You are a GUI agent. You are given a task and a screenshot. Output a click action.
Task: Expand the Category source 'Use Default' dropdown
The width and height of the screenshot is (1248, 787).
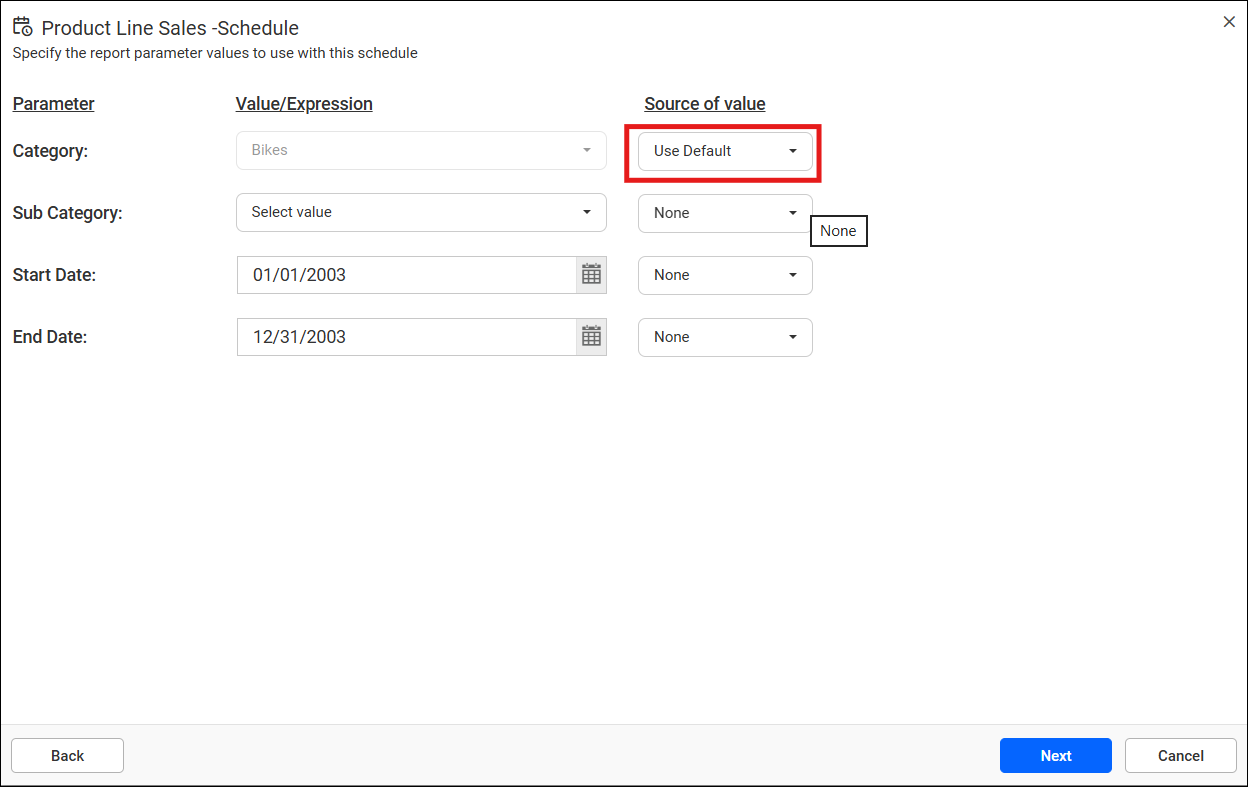click(x=725, y=151)
